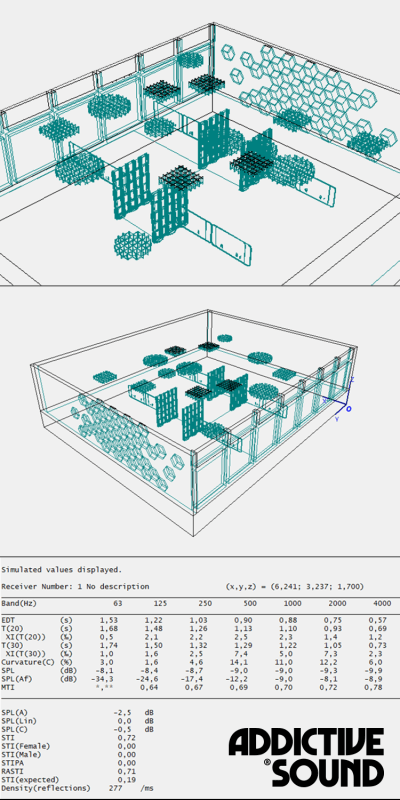This screenshot has height=800, width=400.
Task: Click SPL(Af) value -17,4 at 250 Hz
Action: point(192,678)
